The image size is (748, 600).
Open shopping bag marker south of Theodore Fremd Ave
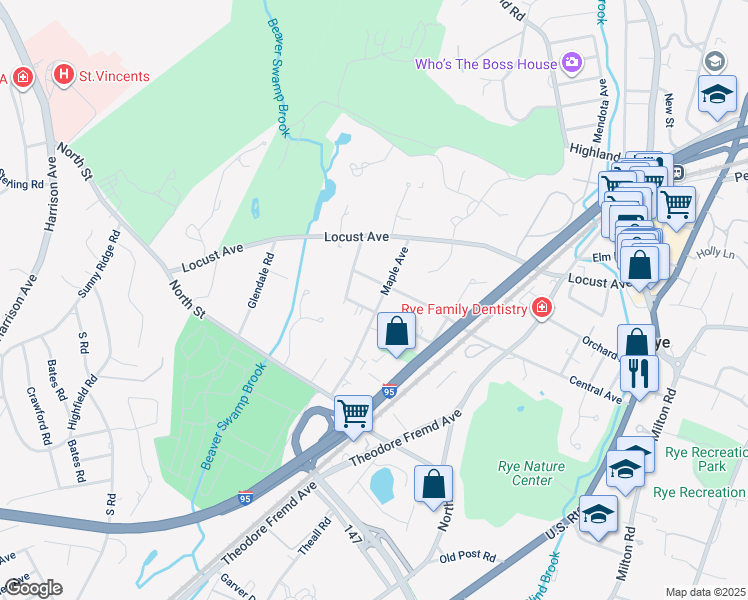coord(433,487)
